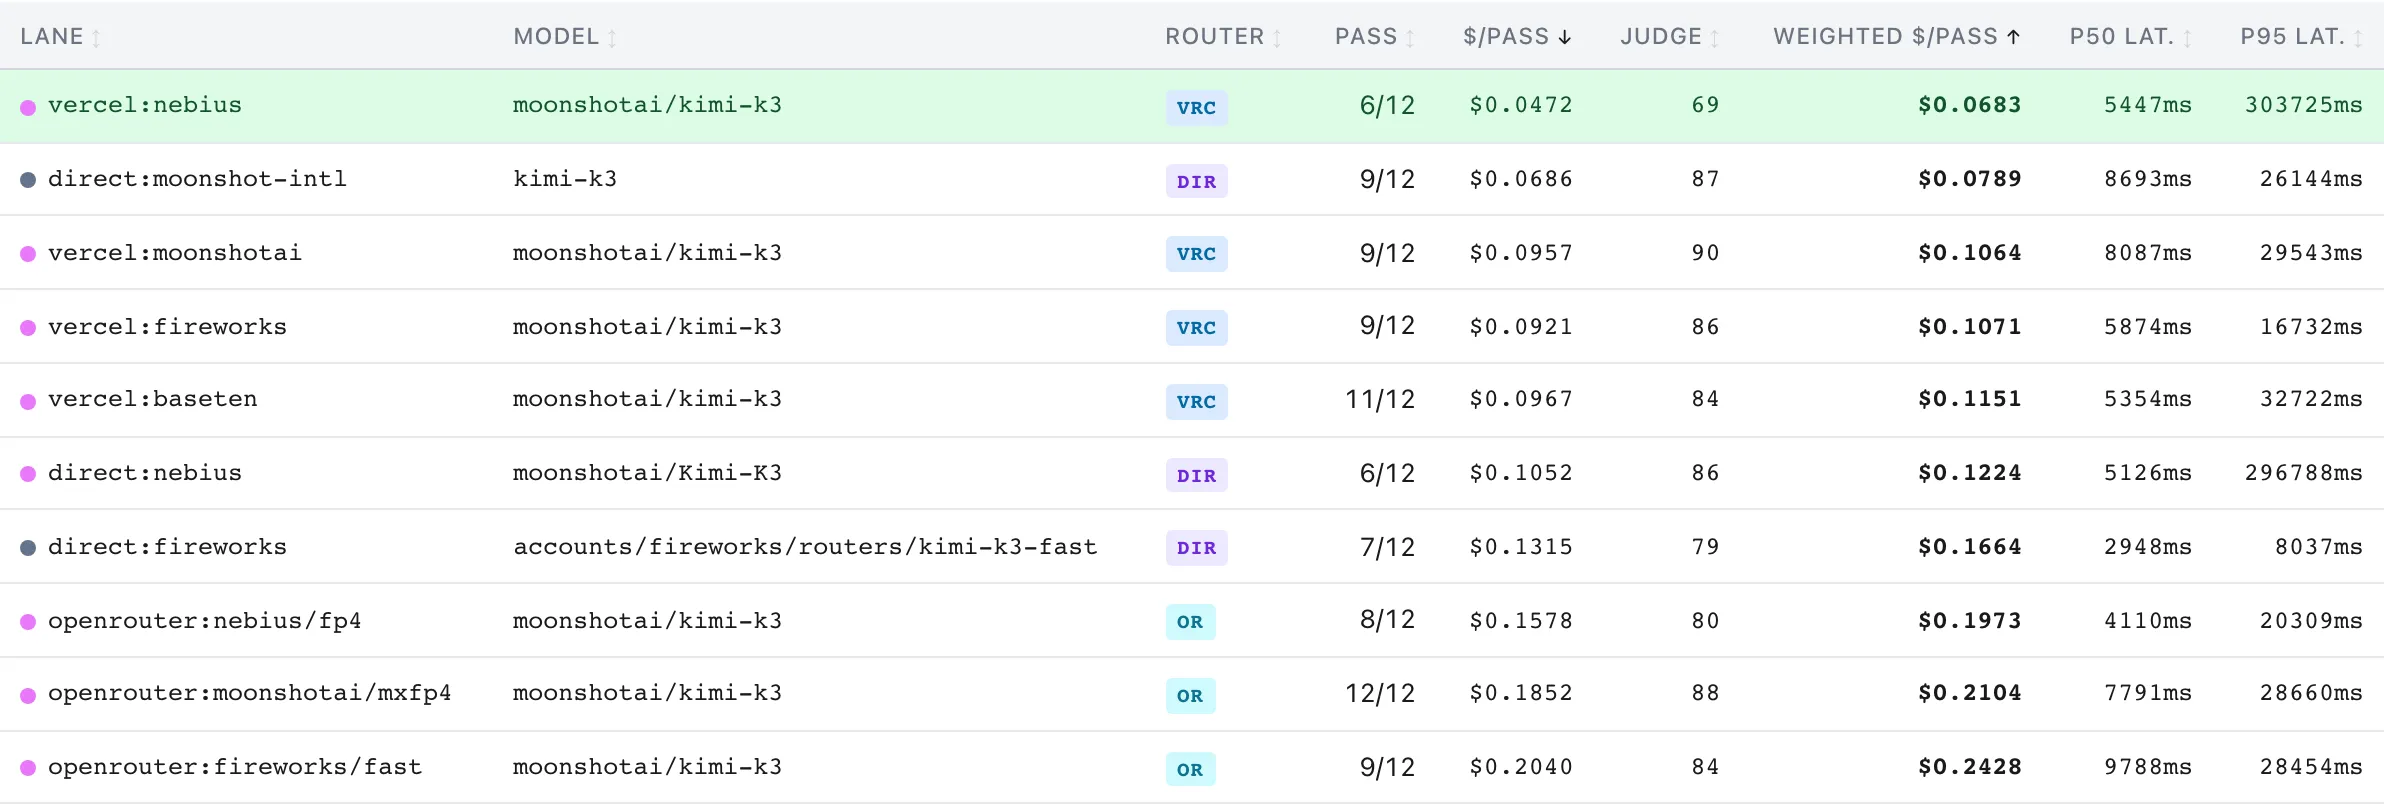The width and height of the screenshot is (2384, 806).
Task: Click the pink dot beside openrouter:nebius/fp4
Action: (x=28, y=621)
